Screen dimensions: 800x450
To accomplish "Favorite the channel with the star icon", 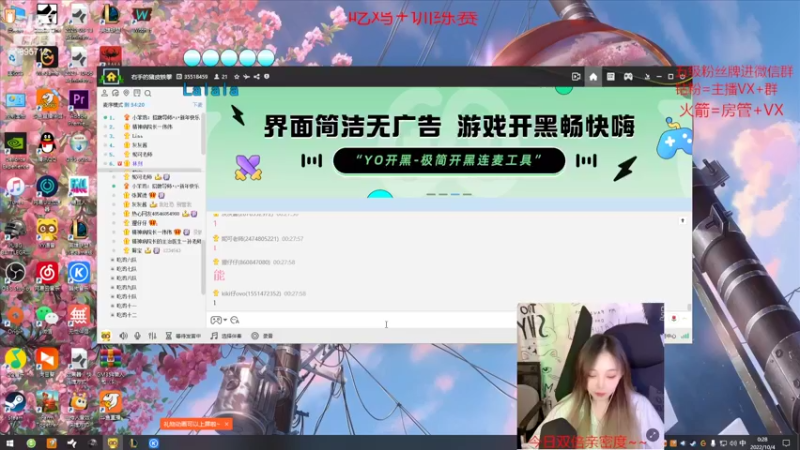I will (237, 77).
